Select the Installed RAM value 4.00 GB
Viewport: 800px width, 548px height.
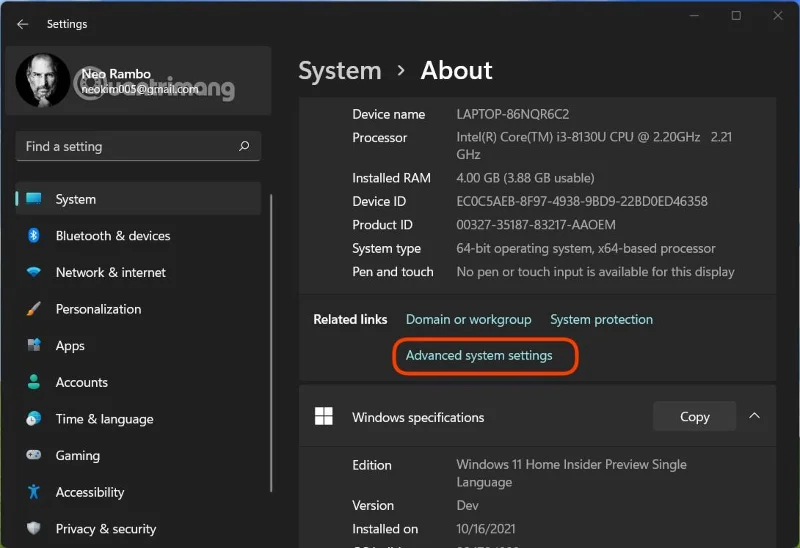point(526,178)
